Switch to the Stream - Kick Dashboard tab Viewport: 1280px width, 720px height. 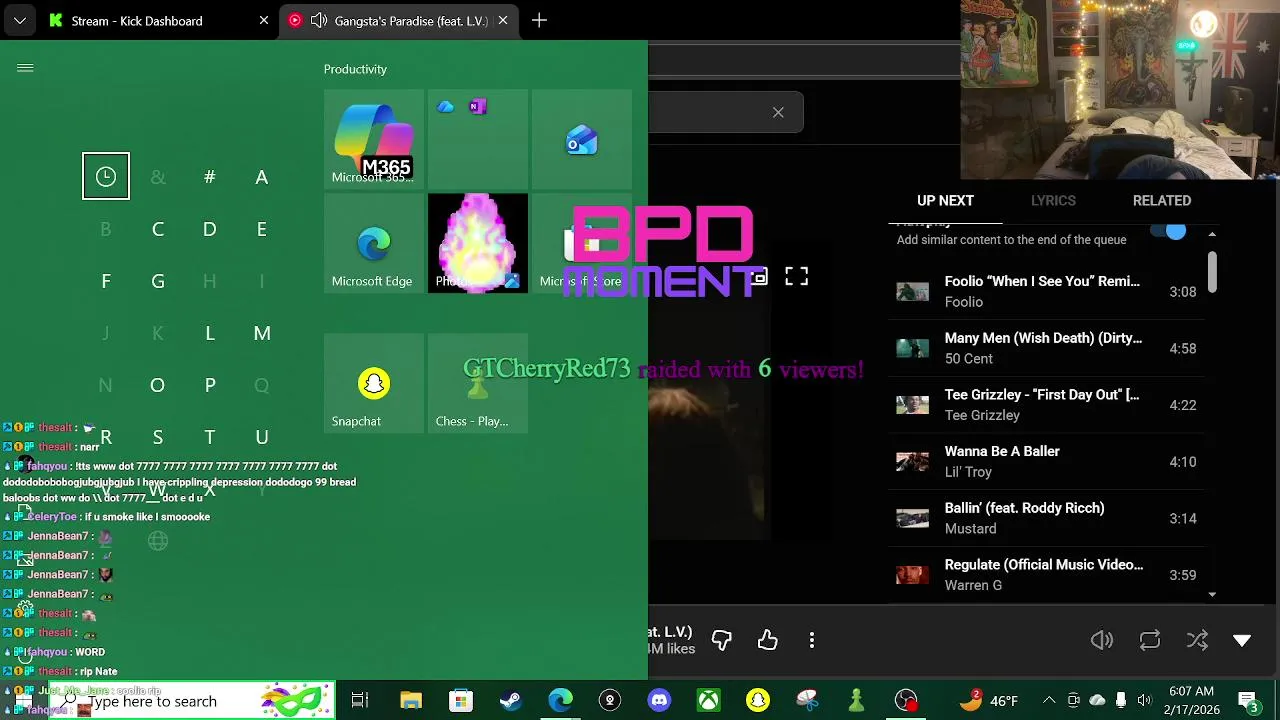[160, 20]
